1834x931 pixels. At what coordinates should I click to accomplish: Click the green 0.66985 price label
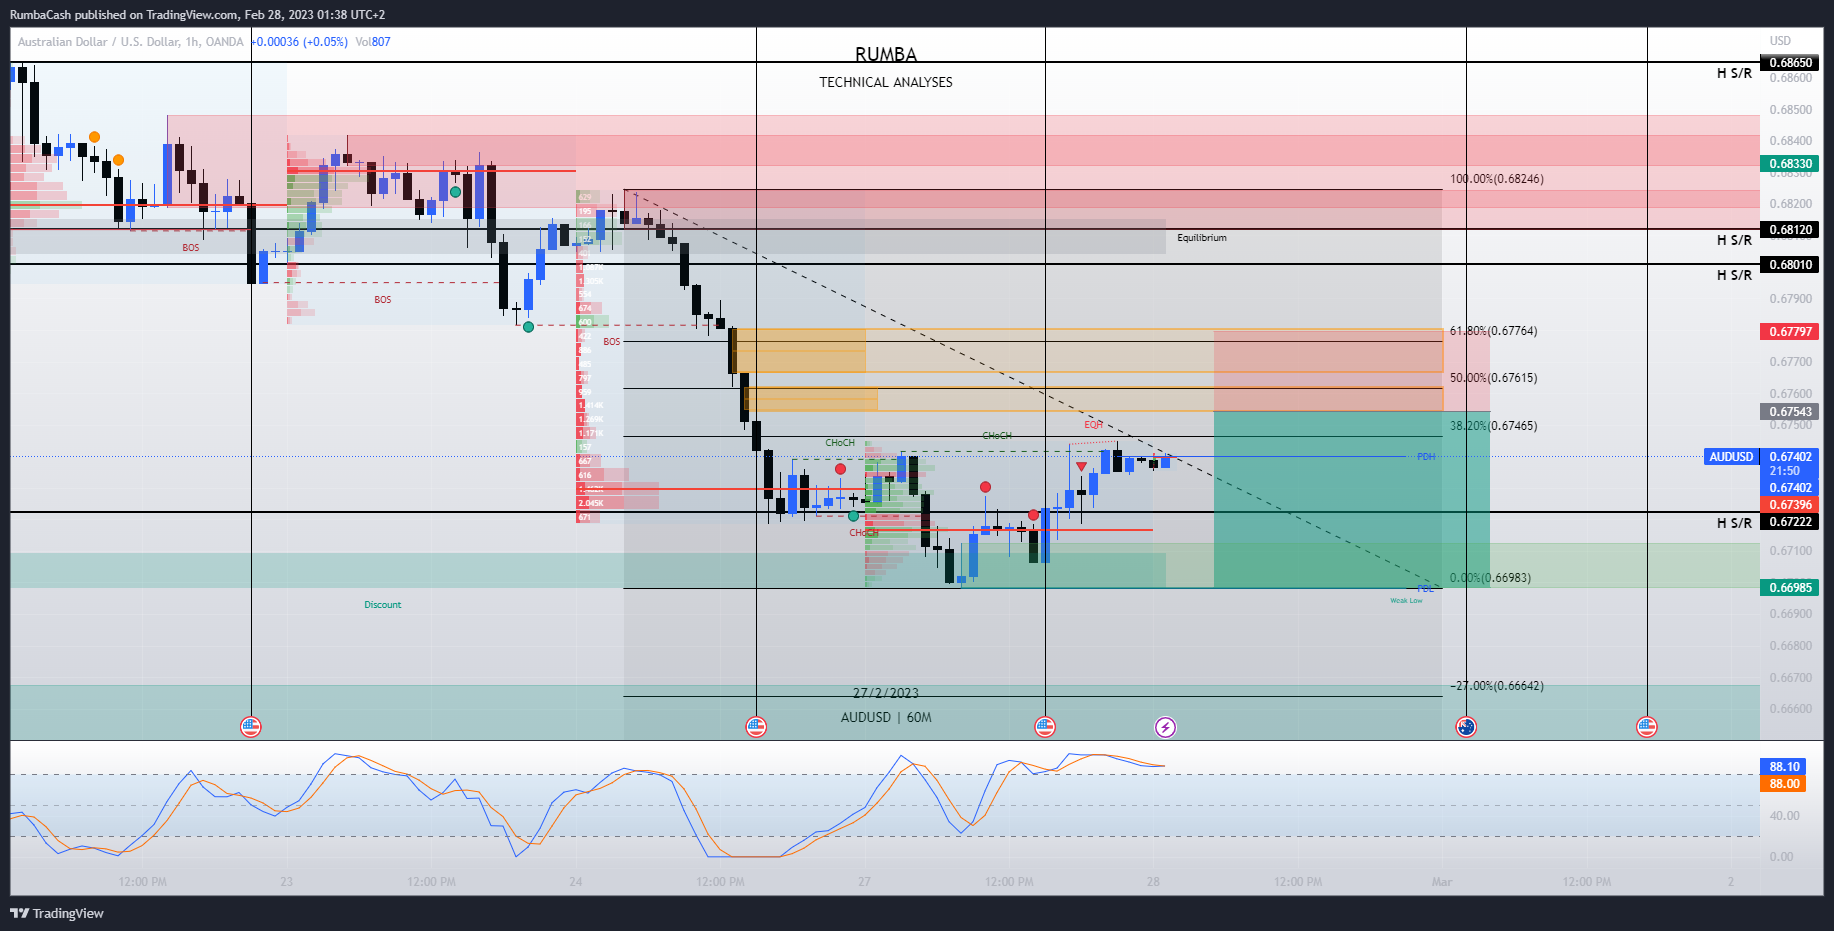pyautogui.click(x=1790, y=588)
